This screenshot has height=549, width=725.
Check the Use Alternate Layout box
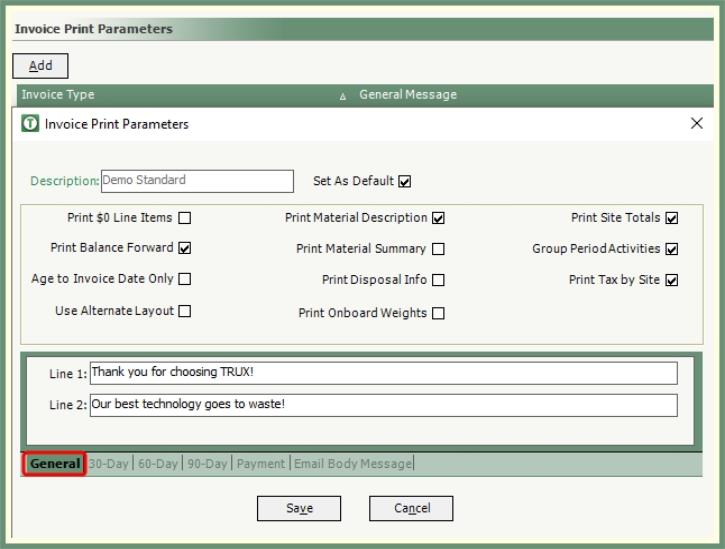(185, 311)
